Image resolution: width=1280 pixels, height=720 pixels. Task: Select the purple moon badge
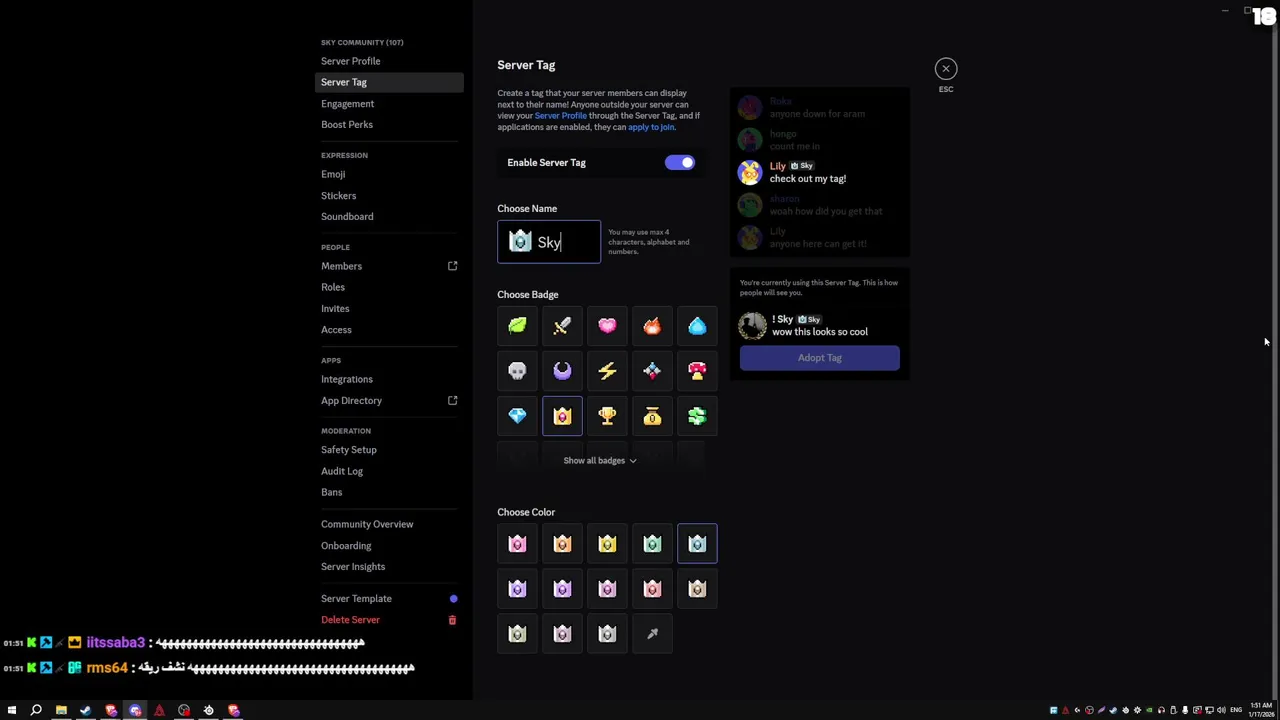tap(562, 371)
